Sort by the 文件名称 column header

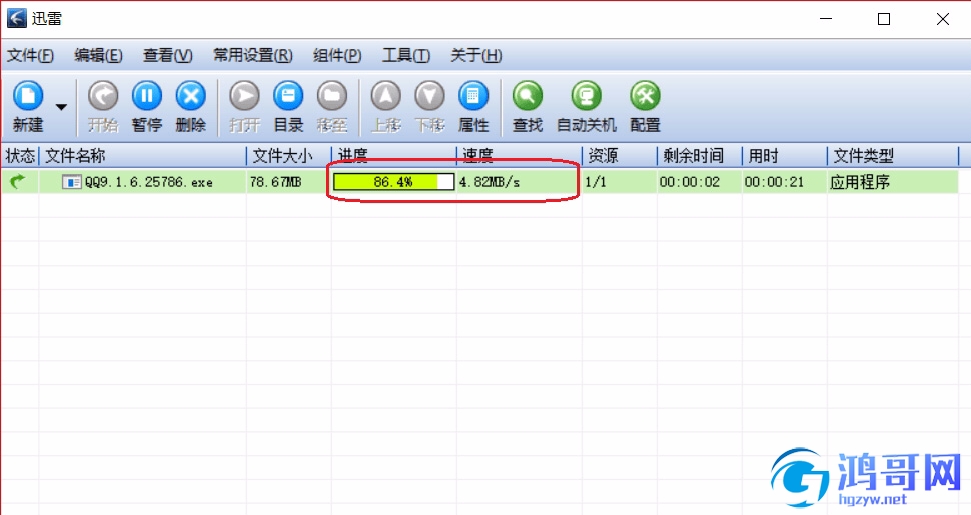[x=143, y=155]
